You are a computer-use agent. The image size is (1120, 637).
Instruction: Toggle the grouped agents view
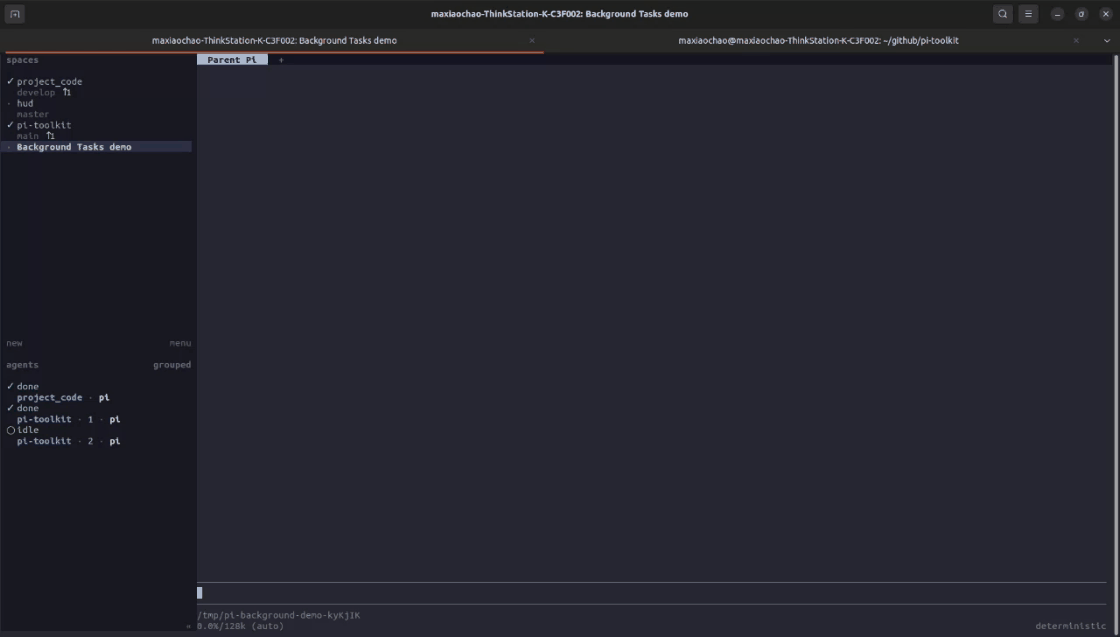click(171, 365)
